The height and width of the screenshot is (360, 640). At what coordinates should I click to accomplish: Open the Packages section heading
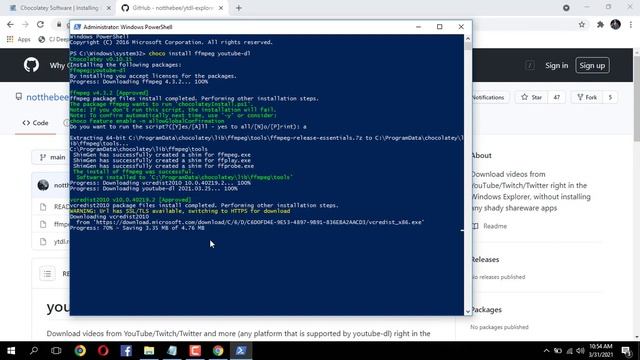[x=486, y=310]
